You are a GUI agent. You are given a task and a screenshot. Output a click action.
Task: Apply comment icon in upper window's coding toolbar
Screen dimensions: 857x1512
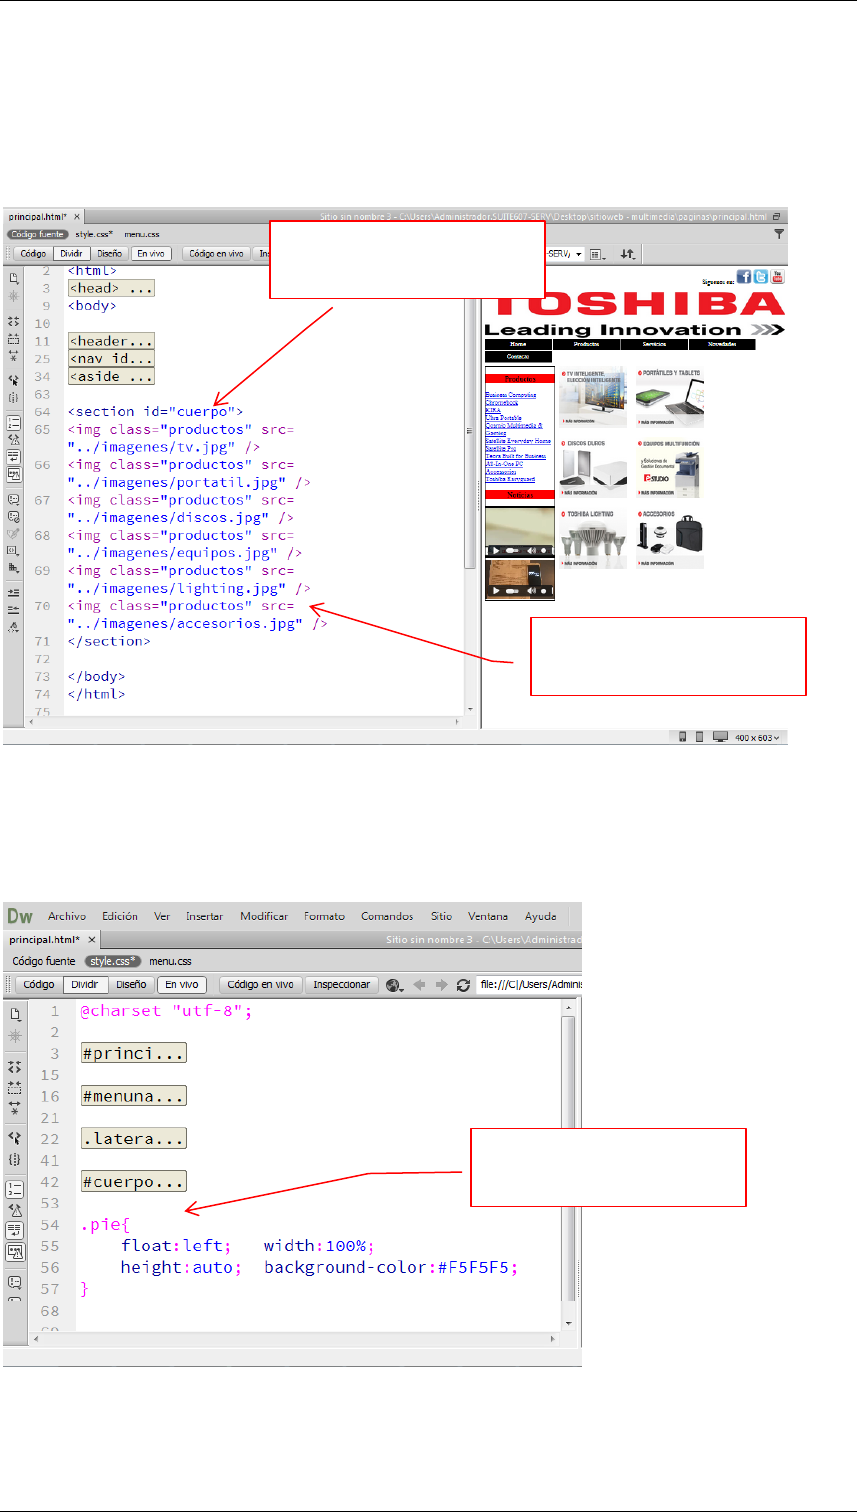(x=14, y=498)
